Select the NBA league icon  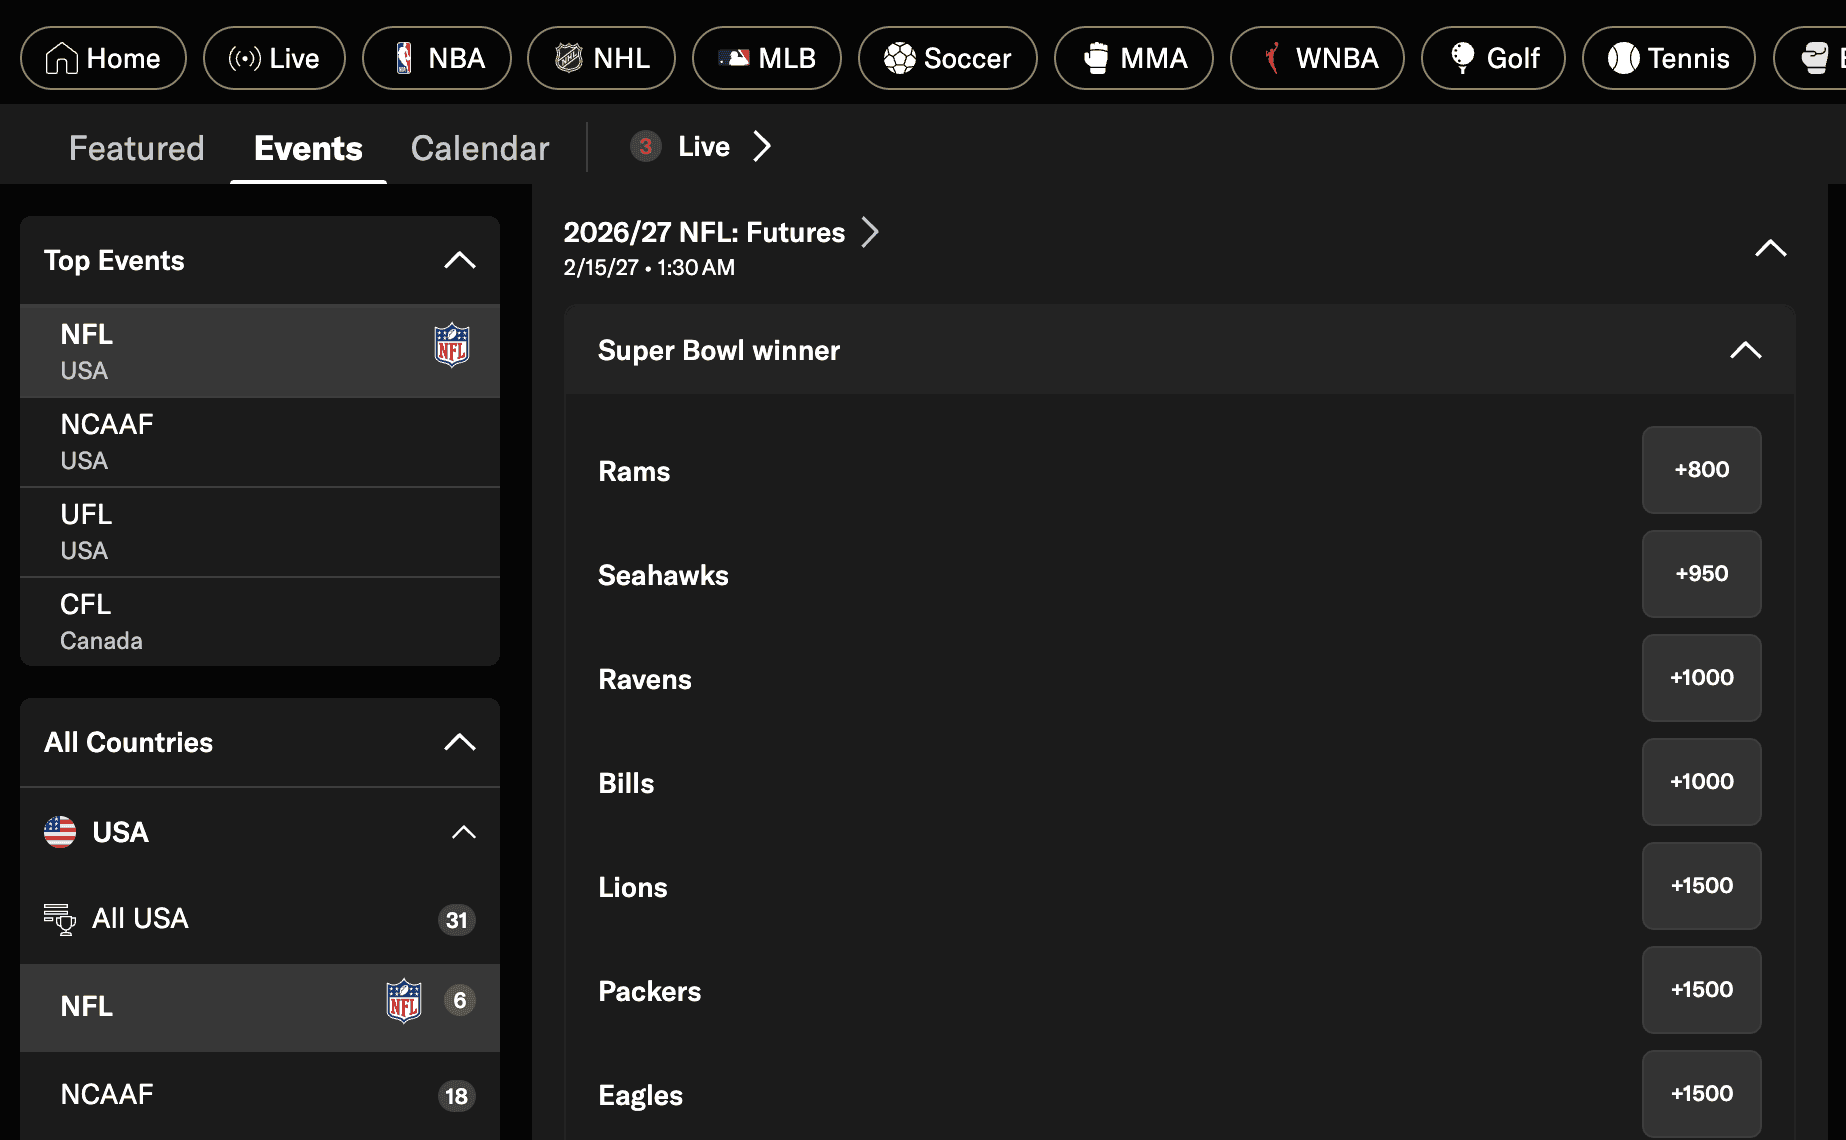pos(404,58)
